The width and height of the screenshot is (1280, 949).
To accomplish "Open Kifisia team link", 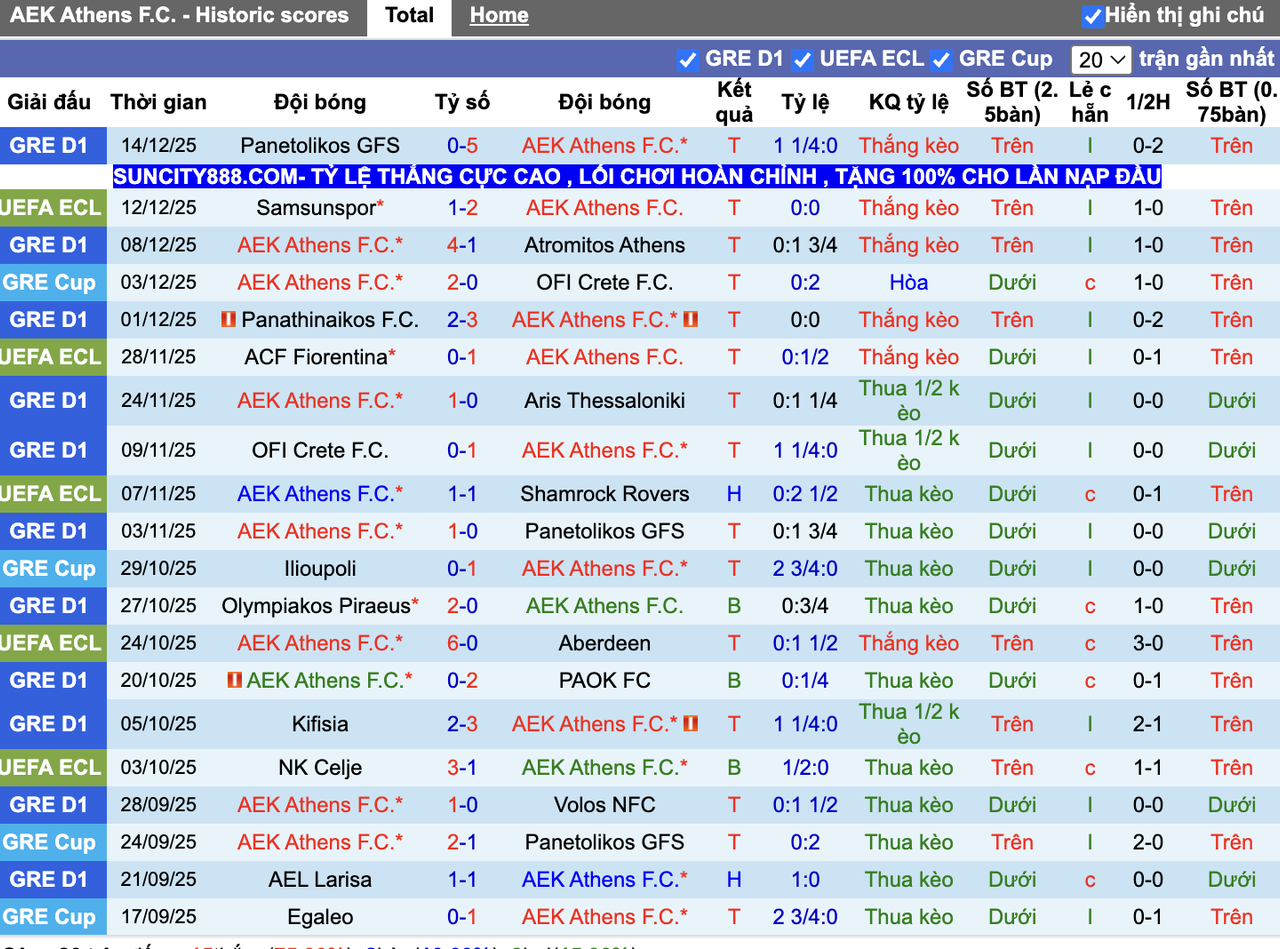I will pyautogui.click(x=320, y=724).
